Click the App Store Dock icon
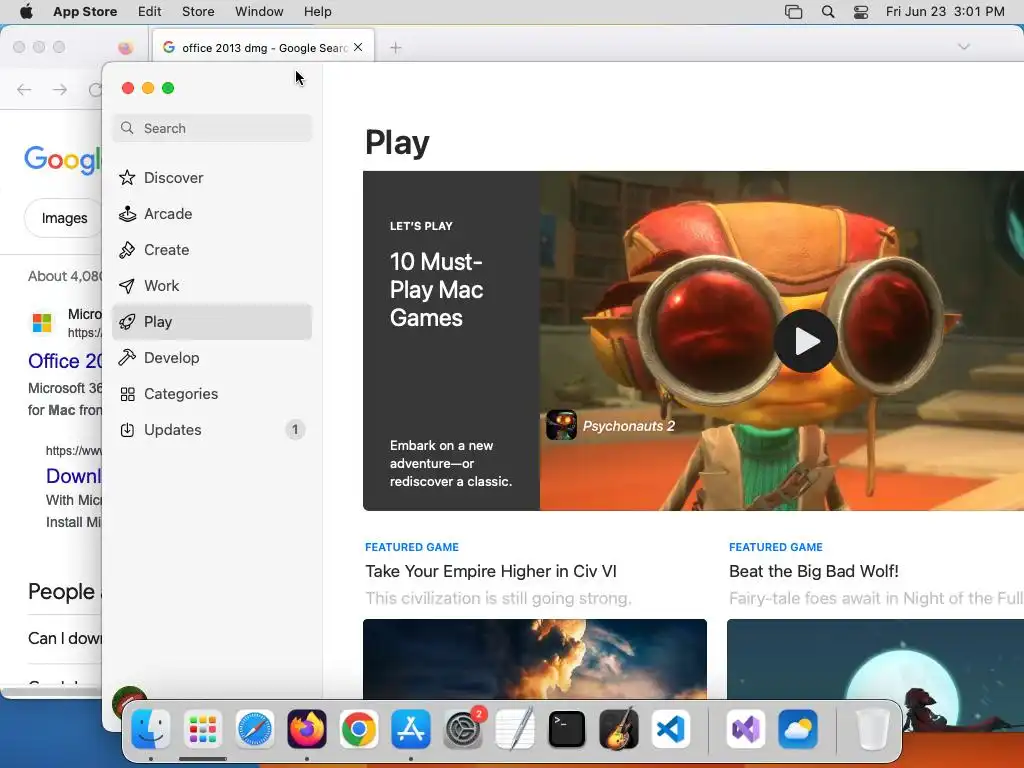1024x768 pixels. click(x=411, y=729)
